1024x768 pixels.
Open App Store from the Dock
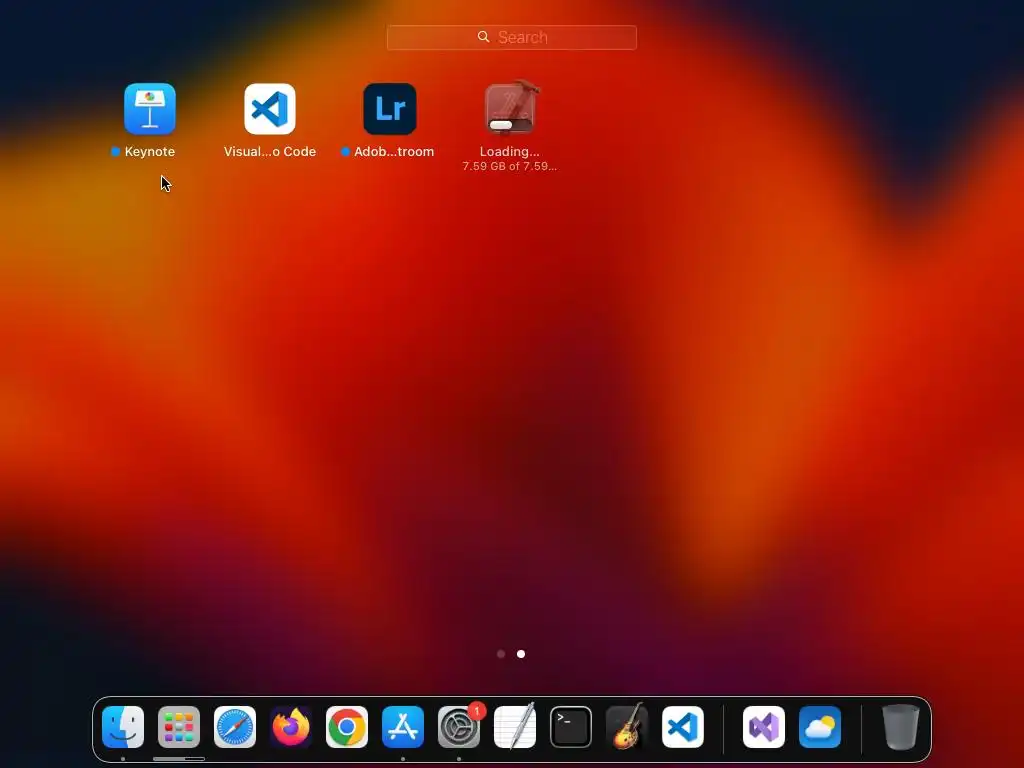403,727
